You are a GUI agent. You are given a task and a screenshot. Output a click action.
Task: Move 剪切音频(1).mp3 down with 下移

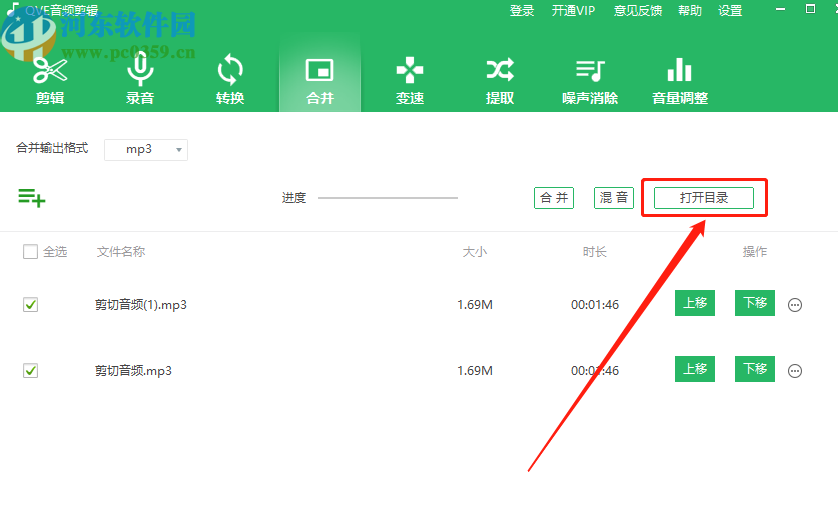755,303
